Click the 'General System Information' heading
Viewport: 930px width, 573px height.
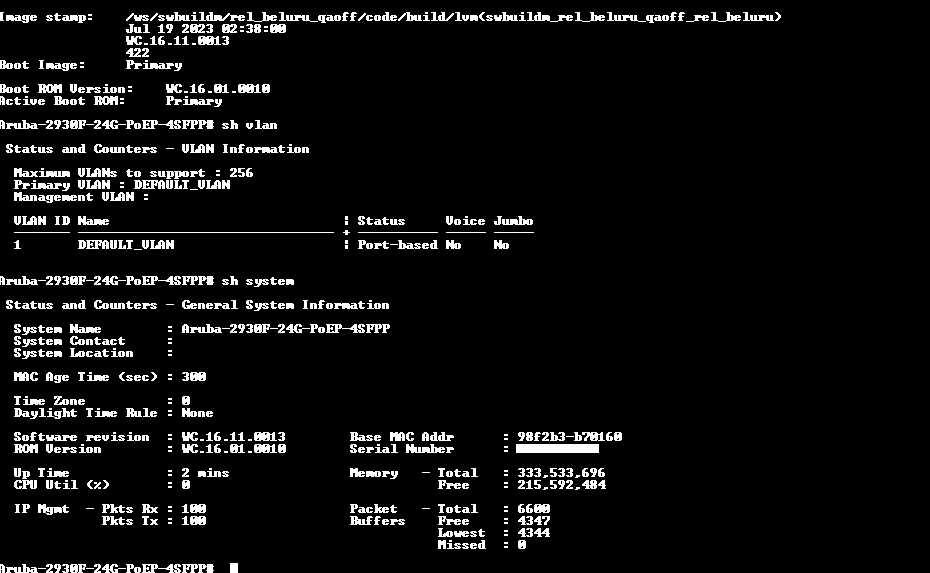(285, 305)
